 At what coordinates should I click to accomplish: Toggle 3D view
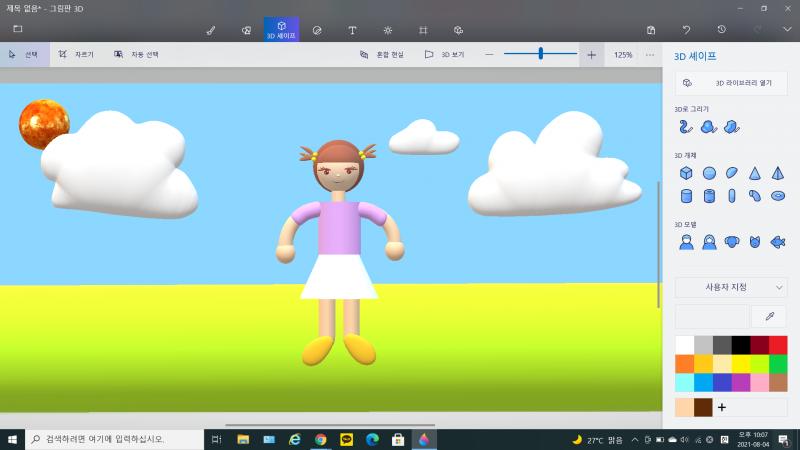click(x=444, y=55)
